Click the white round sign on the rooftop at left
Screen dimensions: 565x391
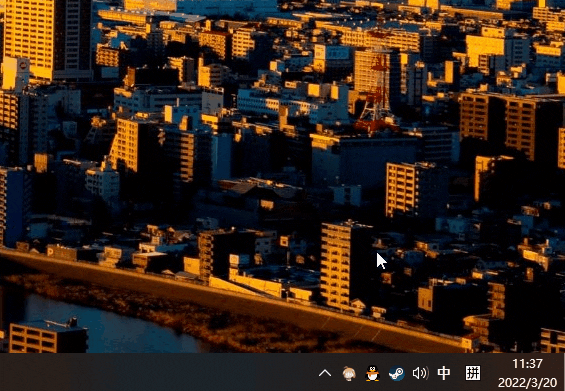[22, 66]
